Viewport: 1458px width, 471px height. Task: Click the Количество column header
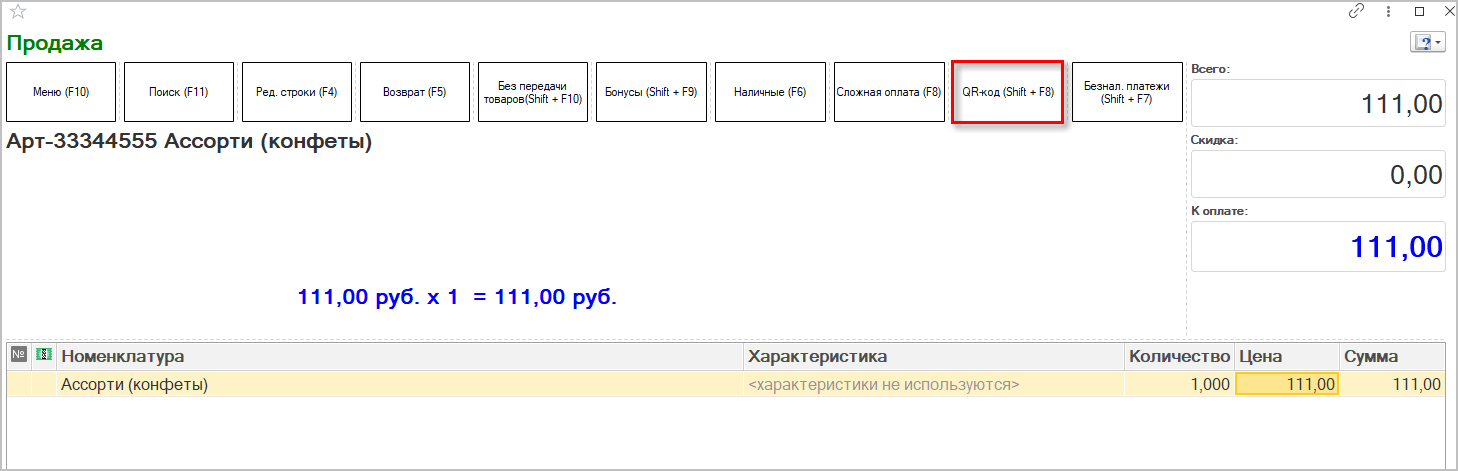(1180, 356)
